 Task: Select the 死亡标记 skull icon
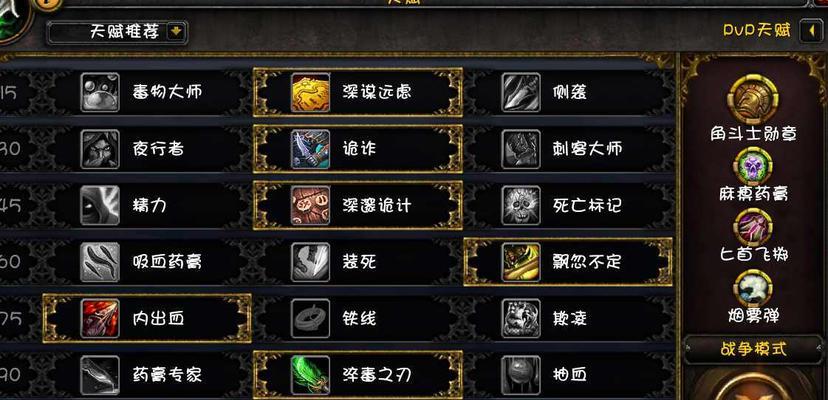click(521, 205)
